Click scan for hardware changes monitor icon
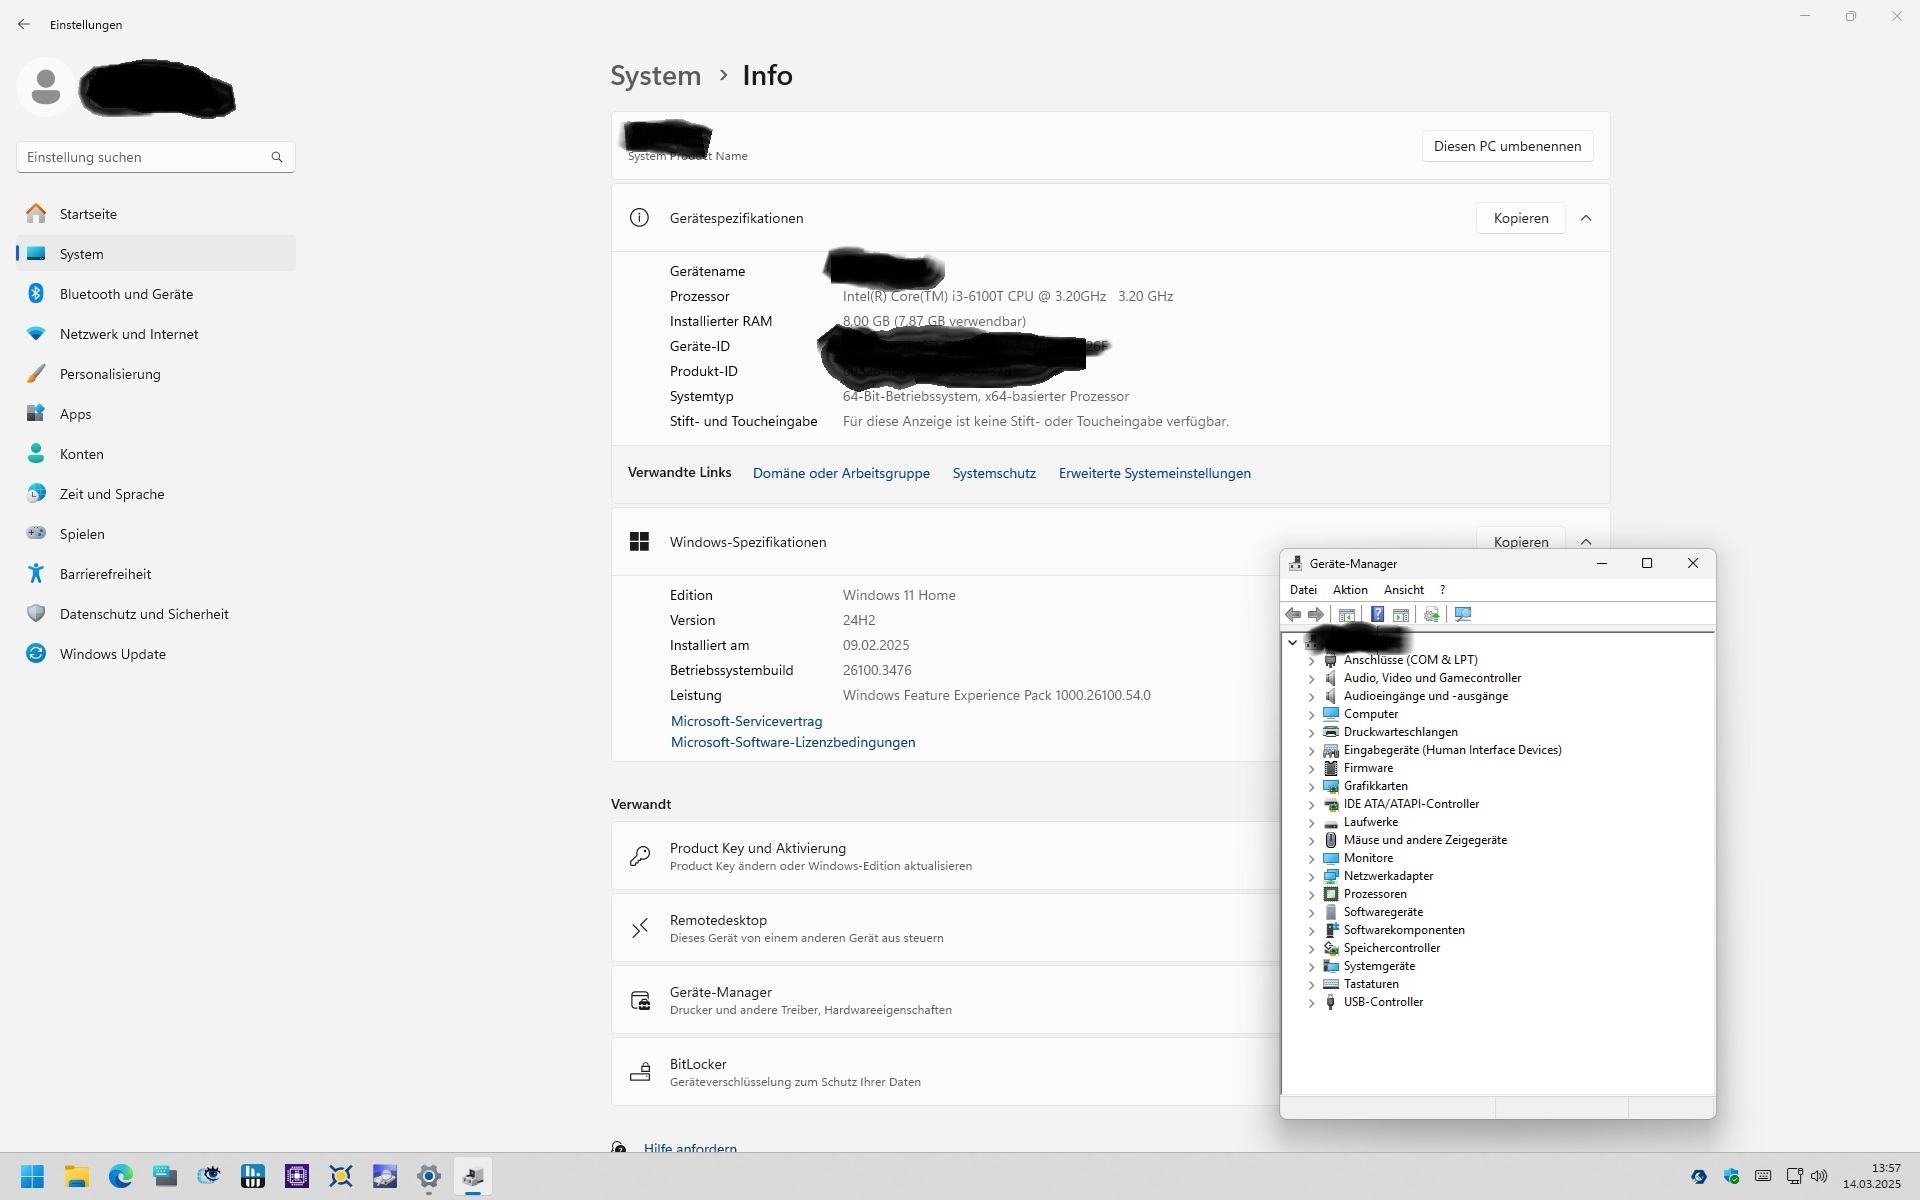The width and height of the screenshot is (1920, 1200). (x=1463, y=615)
